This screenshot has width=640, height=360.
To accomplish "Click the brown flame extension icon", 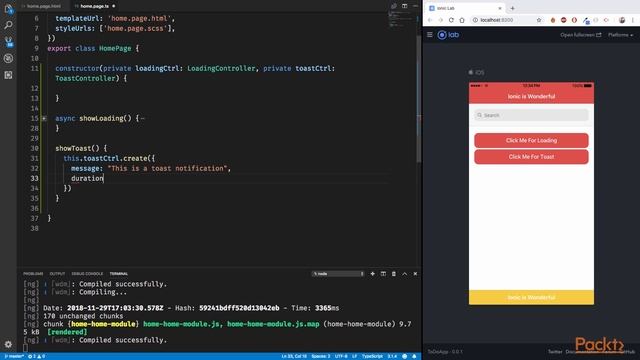I will pos(553,20).
